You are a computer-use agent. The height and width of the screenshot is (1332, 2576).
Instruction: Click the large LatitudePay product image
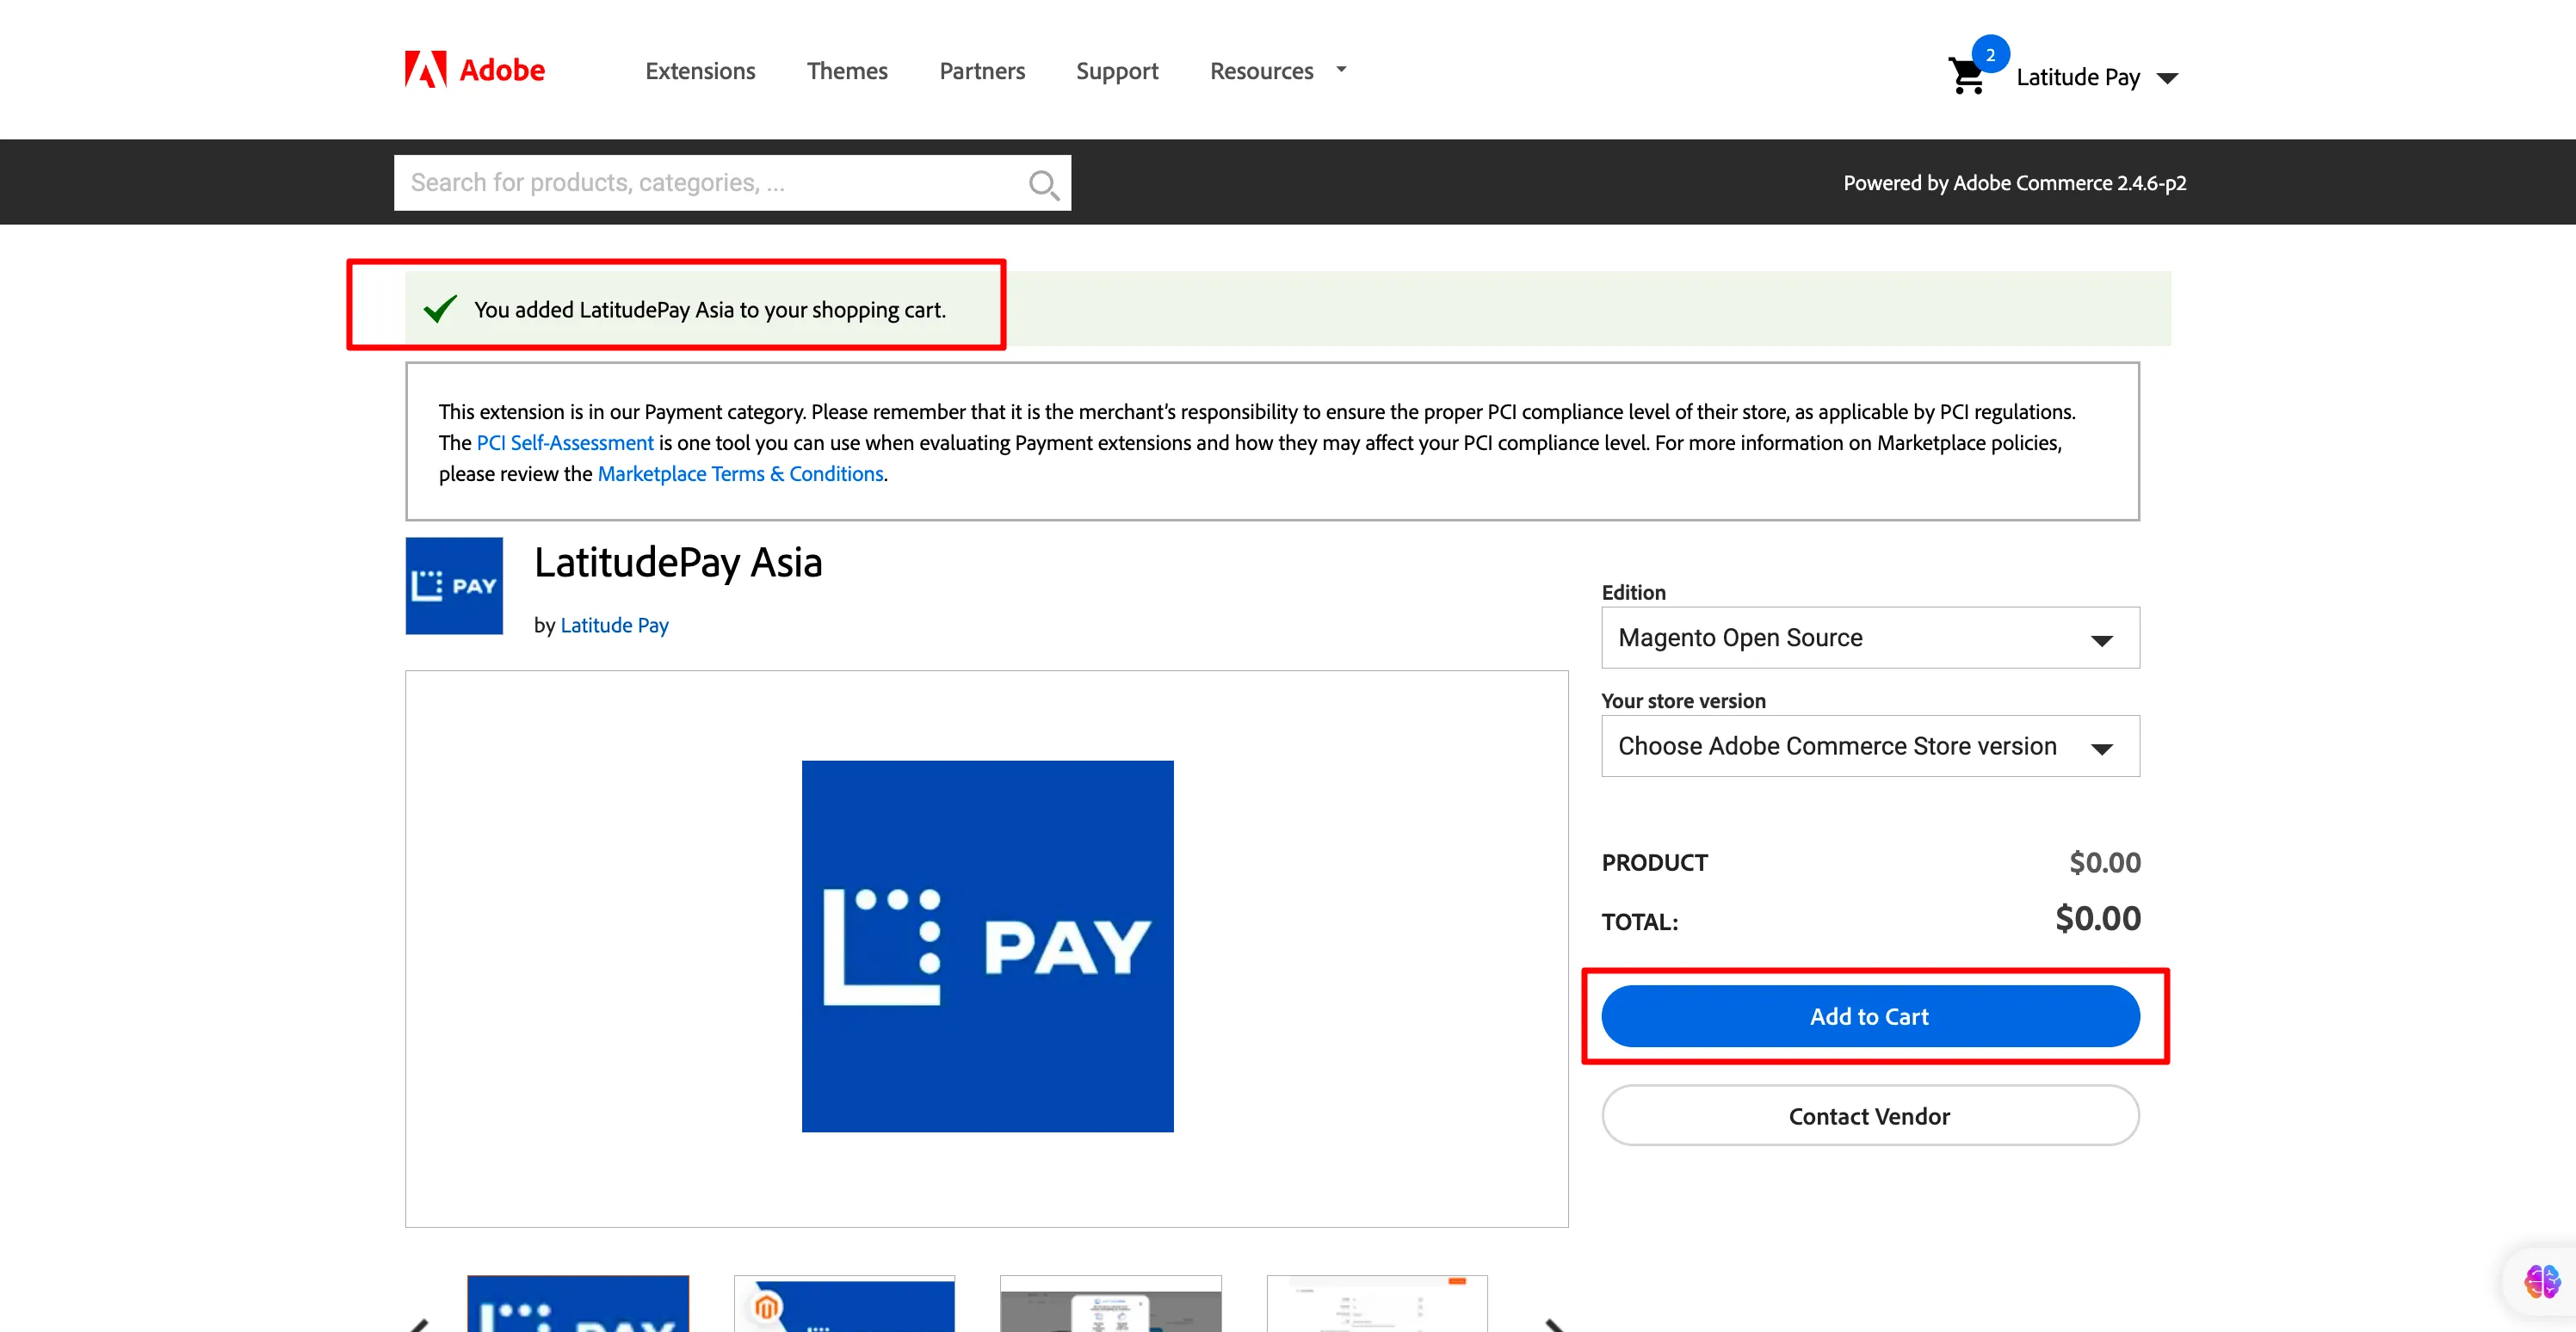[x=987, y=947]
